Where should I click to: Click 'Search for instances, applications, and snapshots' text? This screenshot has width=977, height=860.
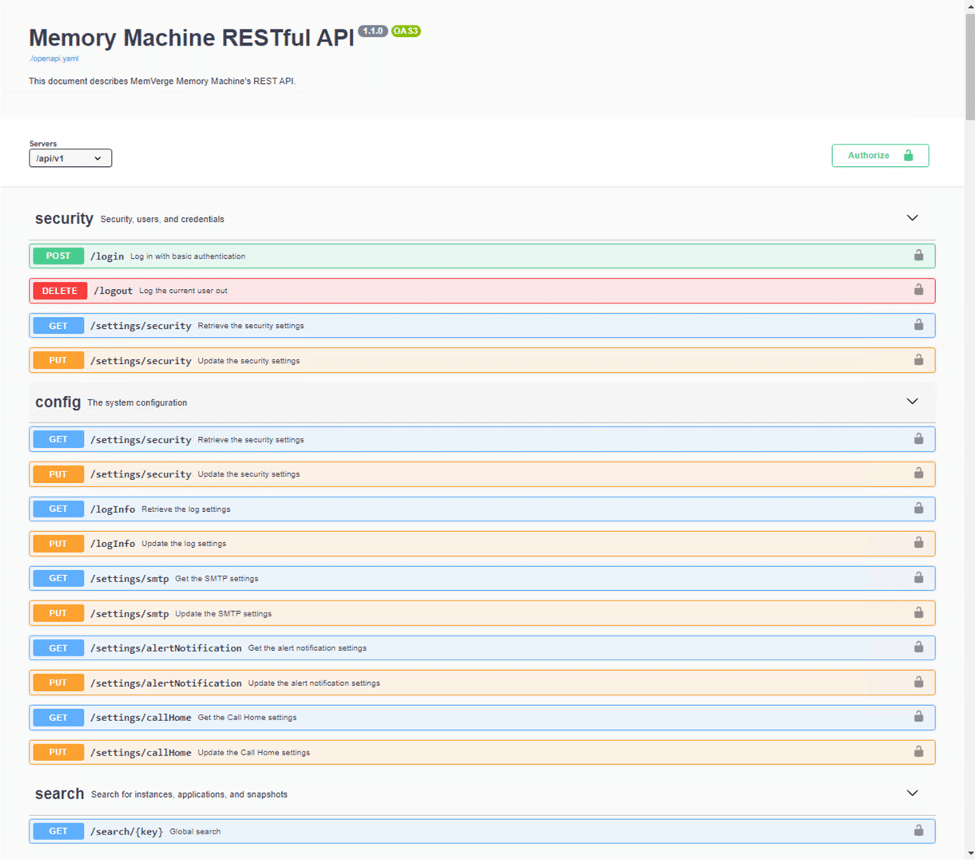coord(189,795)
